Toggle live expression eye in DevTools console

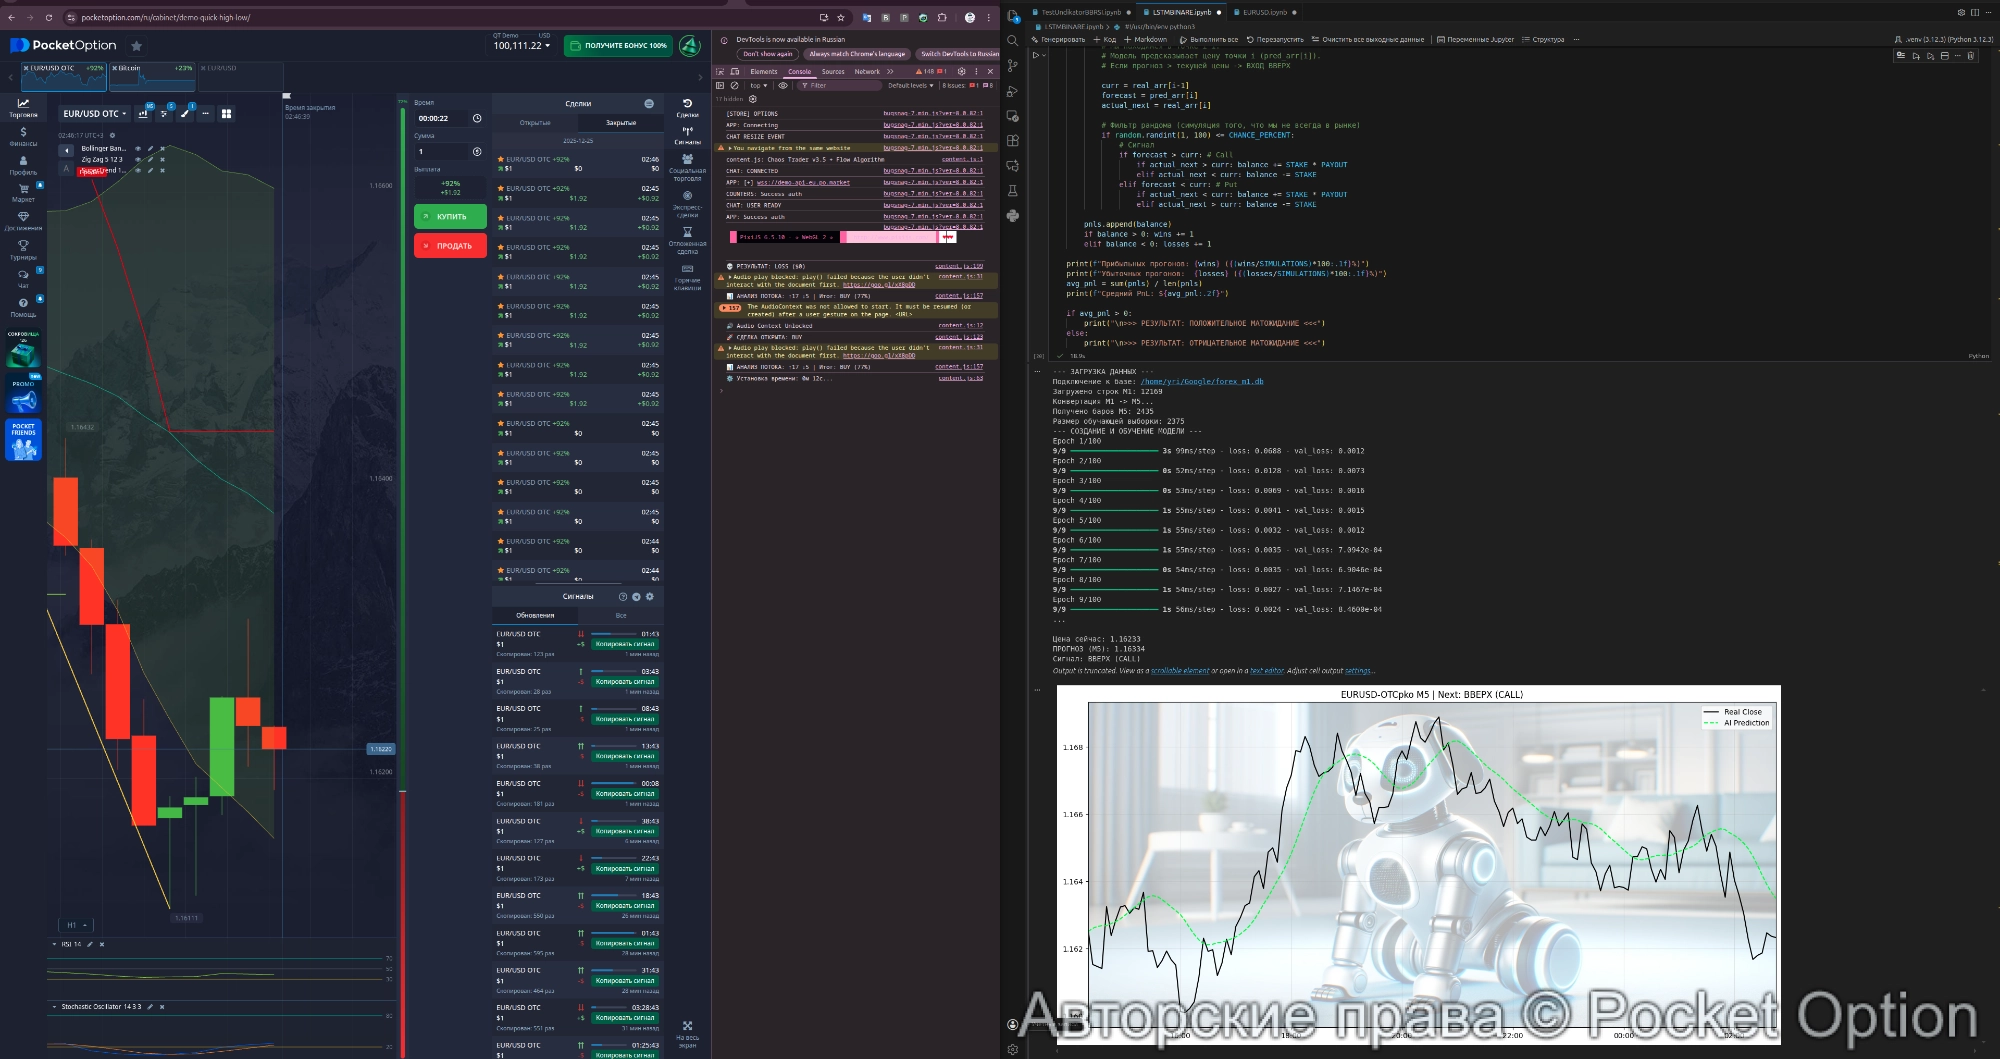point(783,86)
